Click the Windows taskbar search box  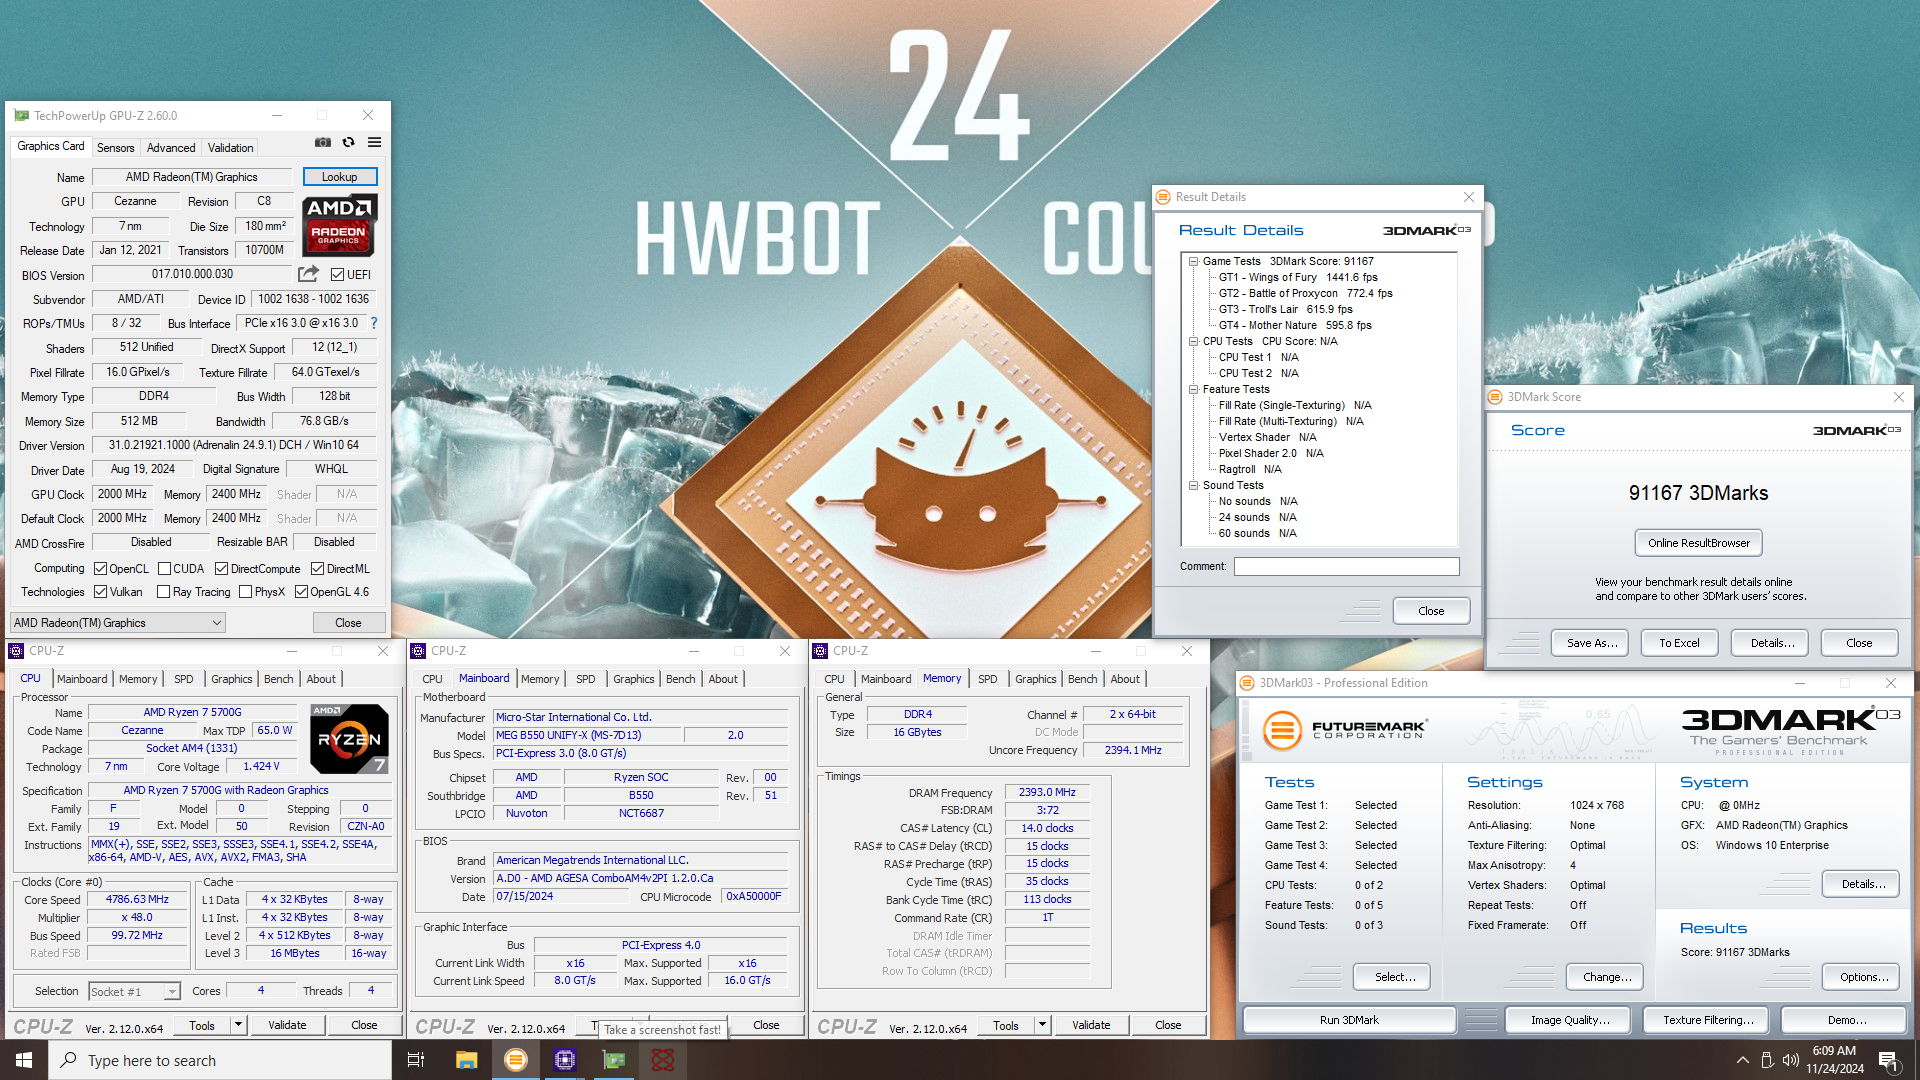[x=220, y=1060]
